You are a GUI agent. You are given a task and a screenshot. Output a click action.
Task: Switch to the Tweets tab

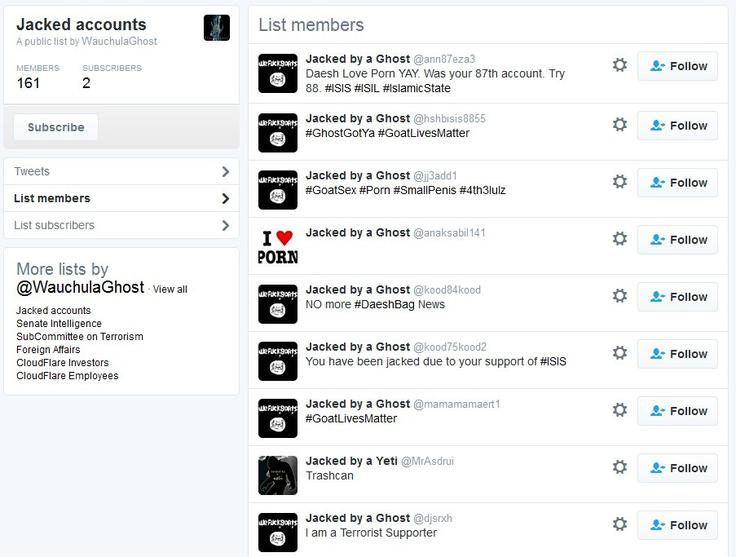(x=122, y=172)
